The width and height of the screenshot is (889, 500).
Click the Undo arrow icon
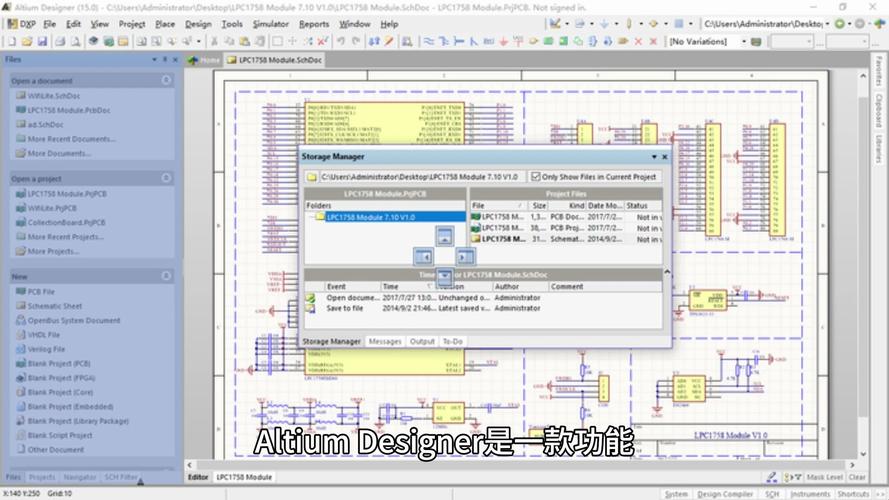[x=340, y=41]
